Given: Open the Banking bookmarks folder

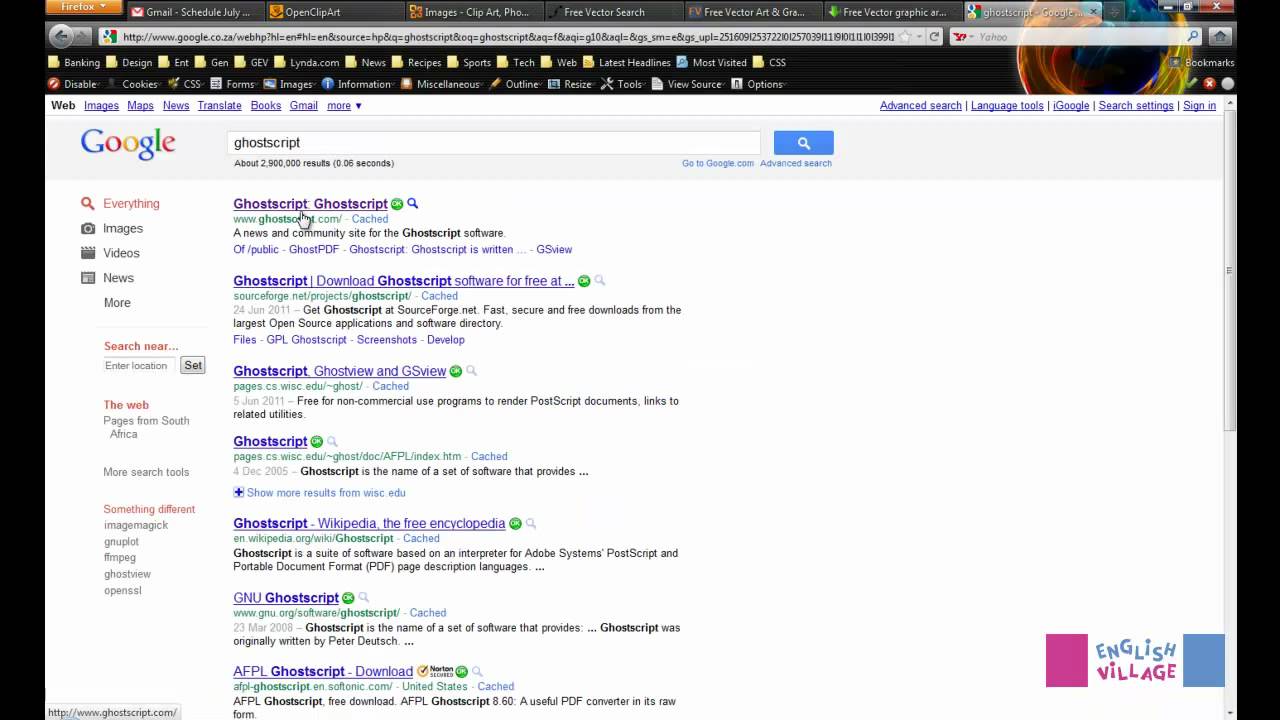Looking at the screenshot, I should click(x=74, y=62).
